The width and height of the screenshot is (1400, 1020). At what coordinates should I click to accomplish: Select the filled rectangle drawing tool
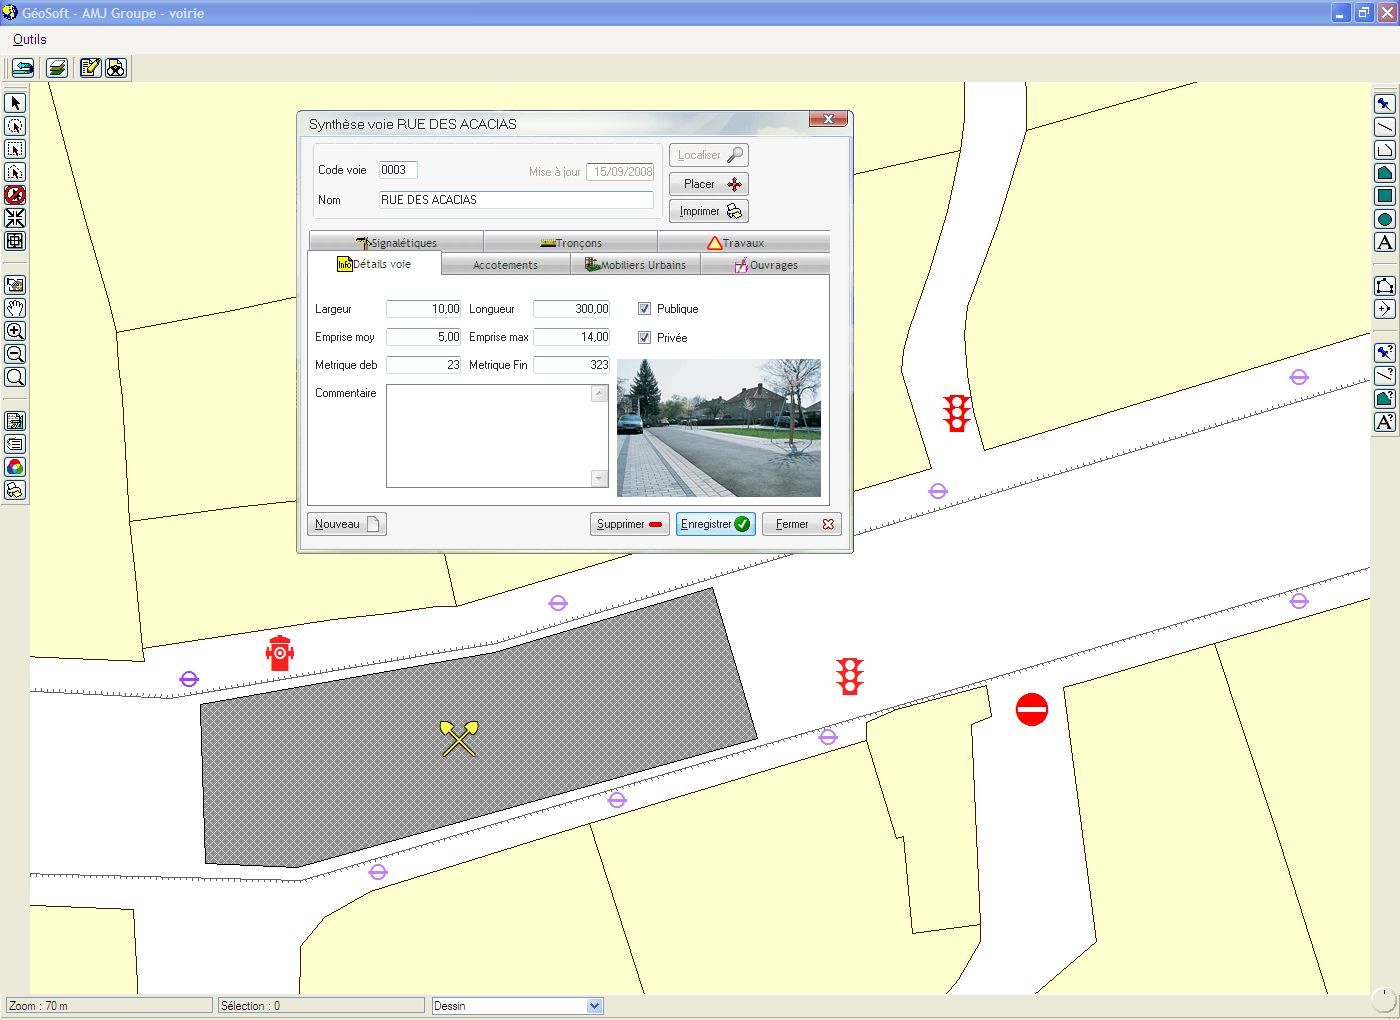pyautogui.click(x=1384, y=196)
